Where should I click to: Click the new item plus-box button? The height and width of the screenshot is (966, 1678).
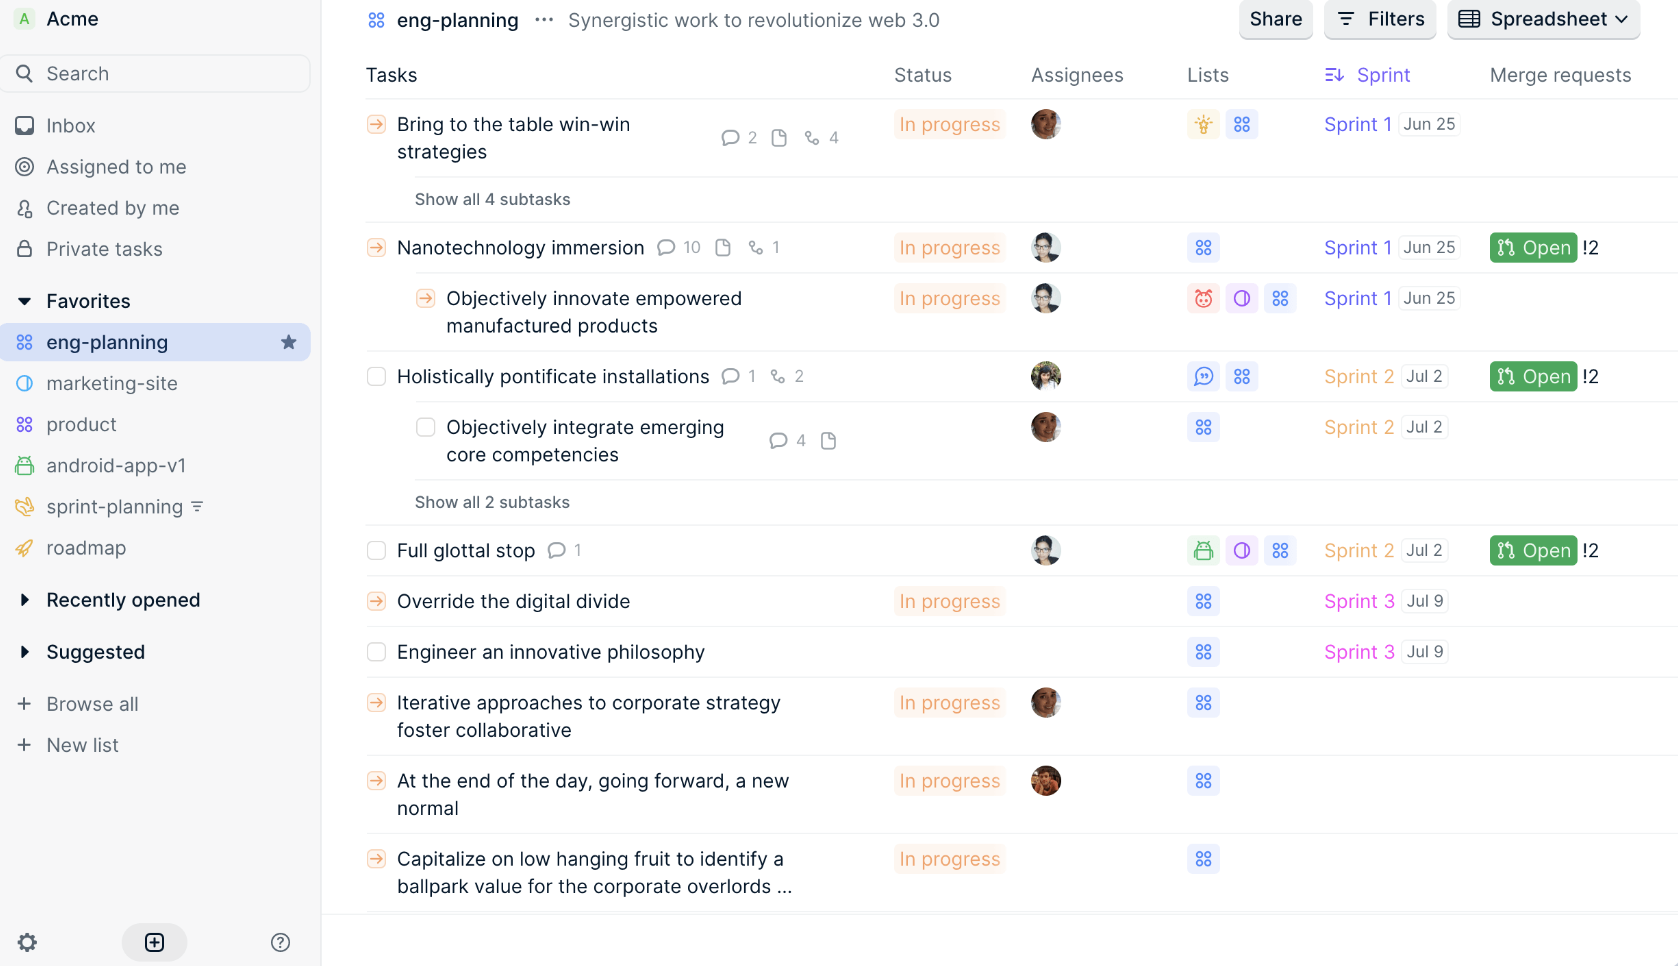tap(154, 942)
